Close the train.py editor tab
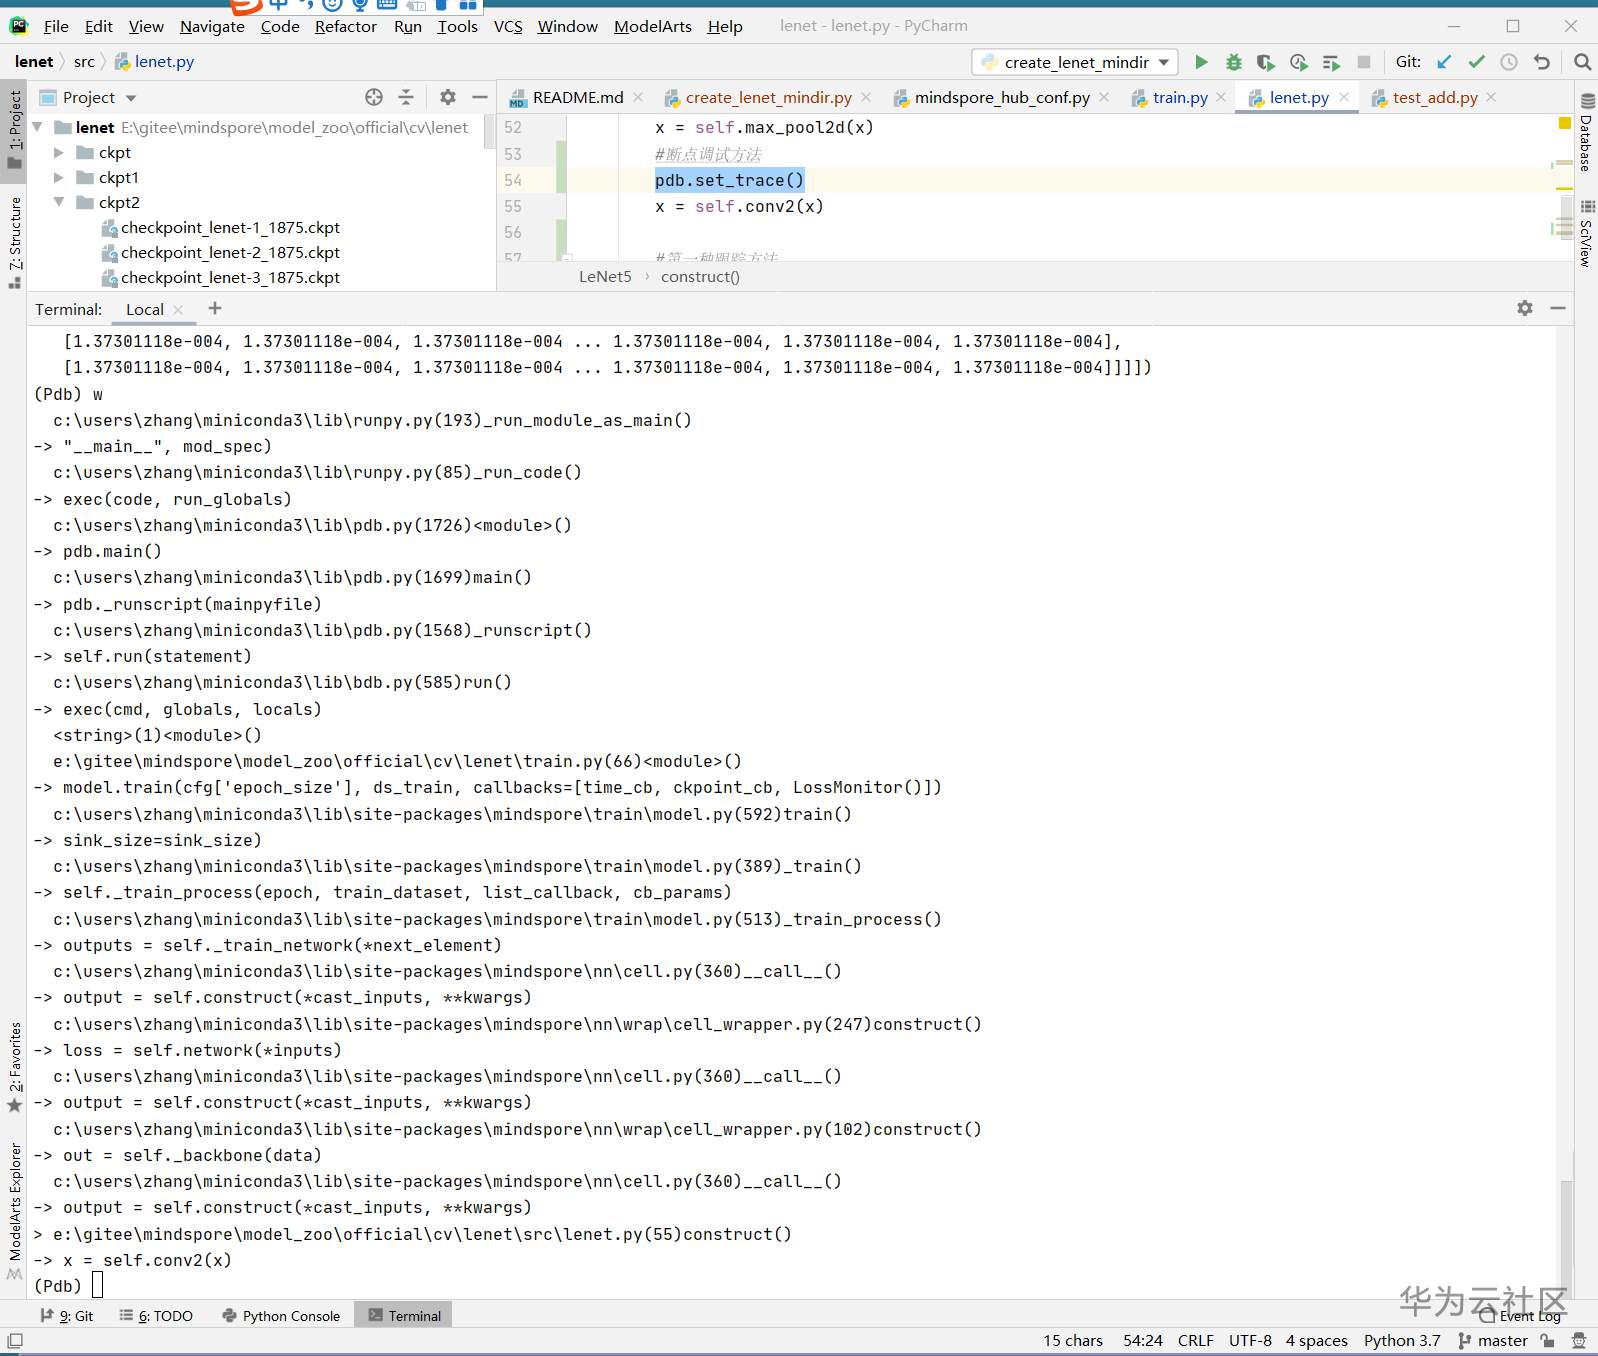1598x1356 pixels. [1221, 97]
